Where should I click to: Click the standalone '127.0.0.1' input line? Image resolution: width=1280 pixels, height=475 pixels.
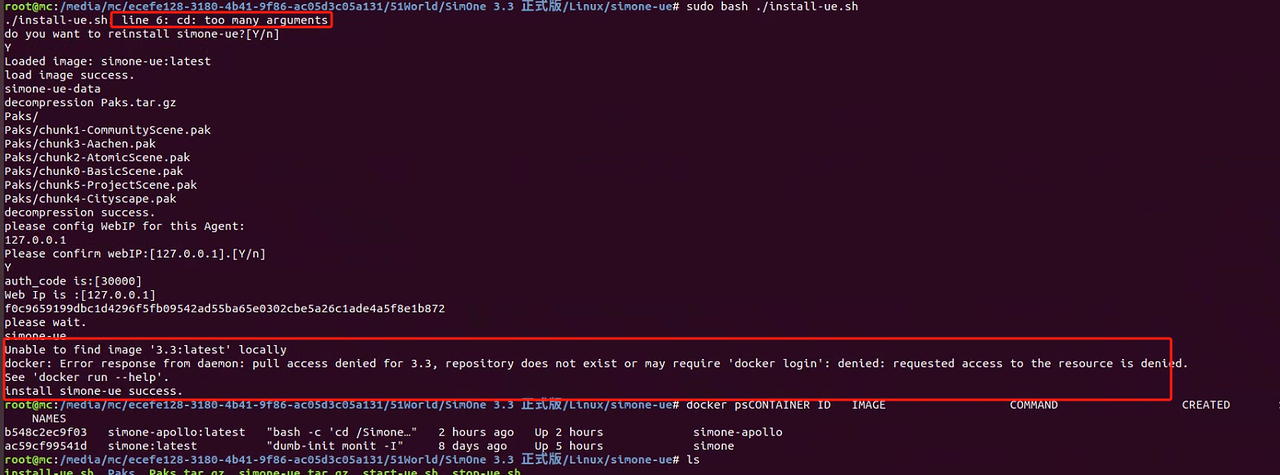point(35,240)
